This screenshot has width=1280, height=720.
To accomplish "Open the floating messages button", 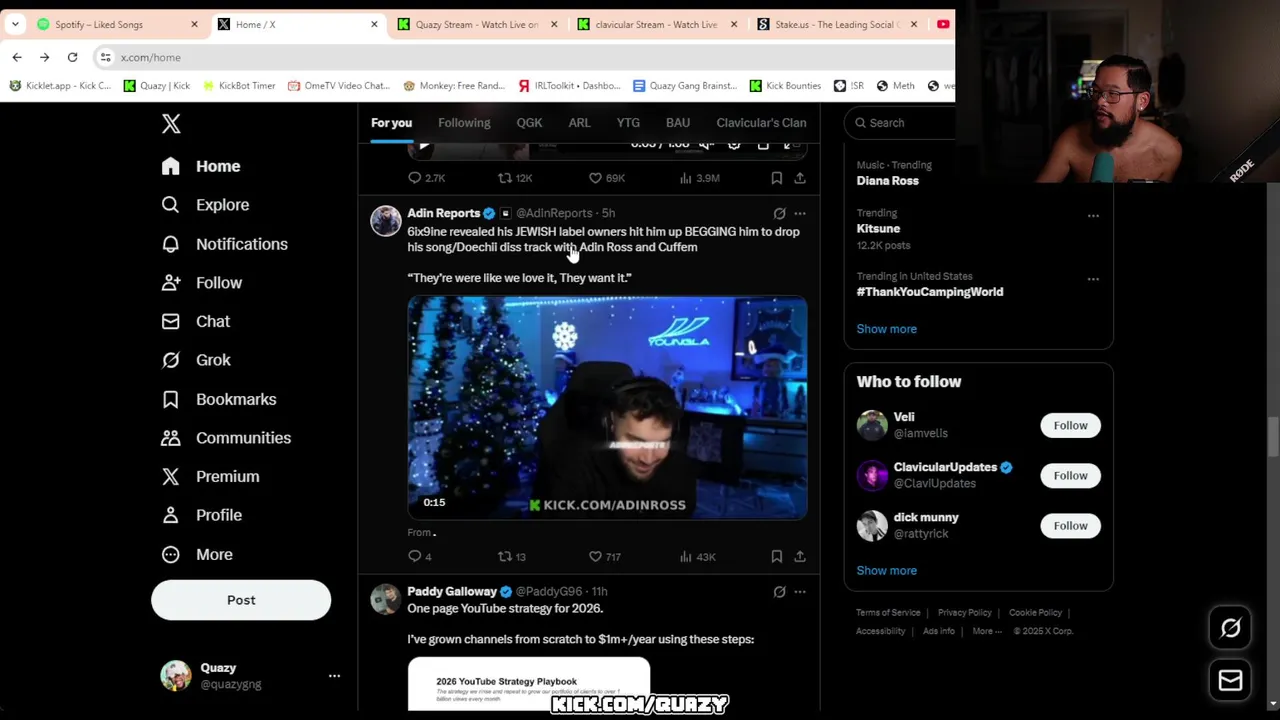I will click(x=1230, y=681).
